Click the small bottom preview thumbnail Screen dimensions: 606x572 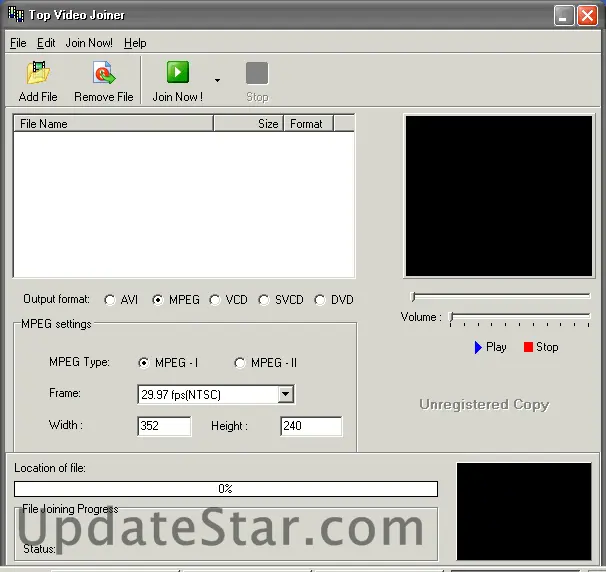pyautogui.click(x=524, y=511)
